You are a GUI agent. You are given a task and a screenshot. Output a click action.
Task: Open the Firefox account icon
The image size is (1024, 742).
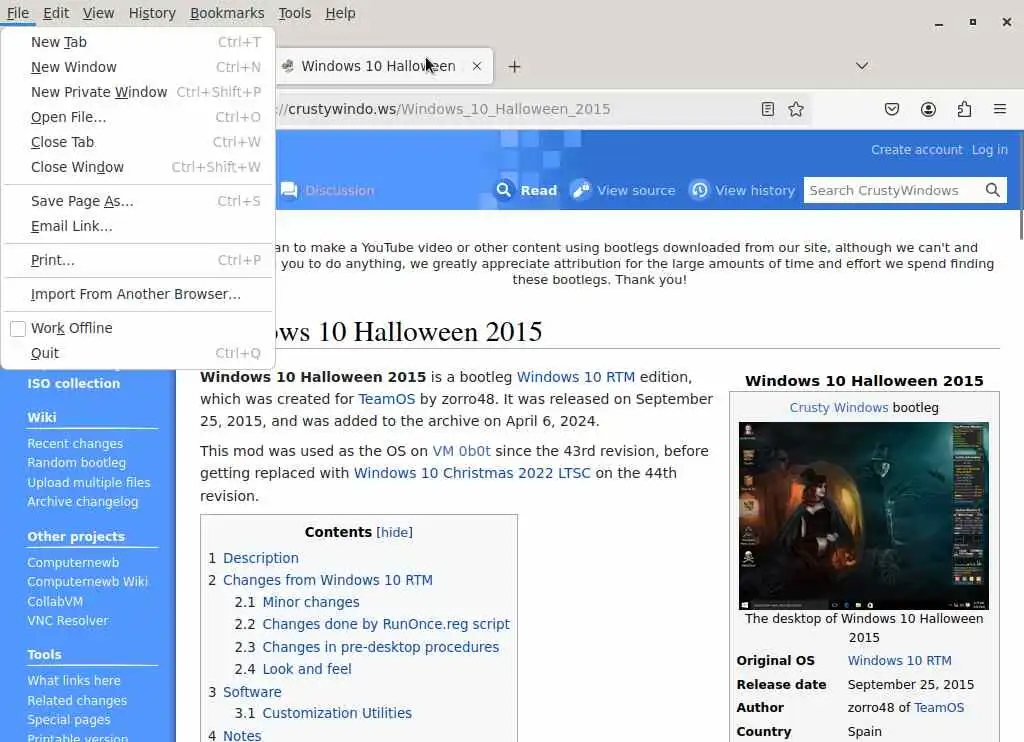tap(928, 109)
